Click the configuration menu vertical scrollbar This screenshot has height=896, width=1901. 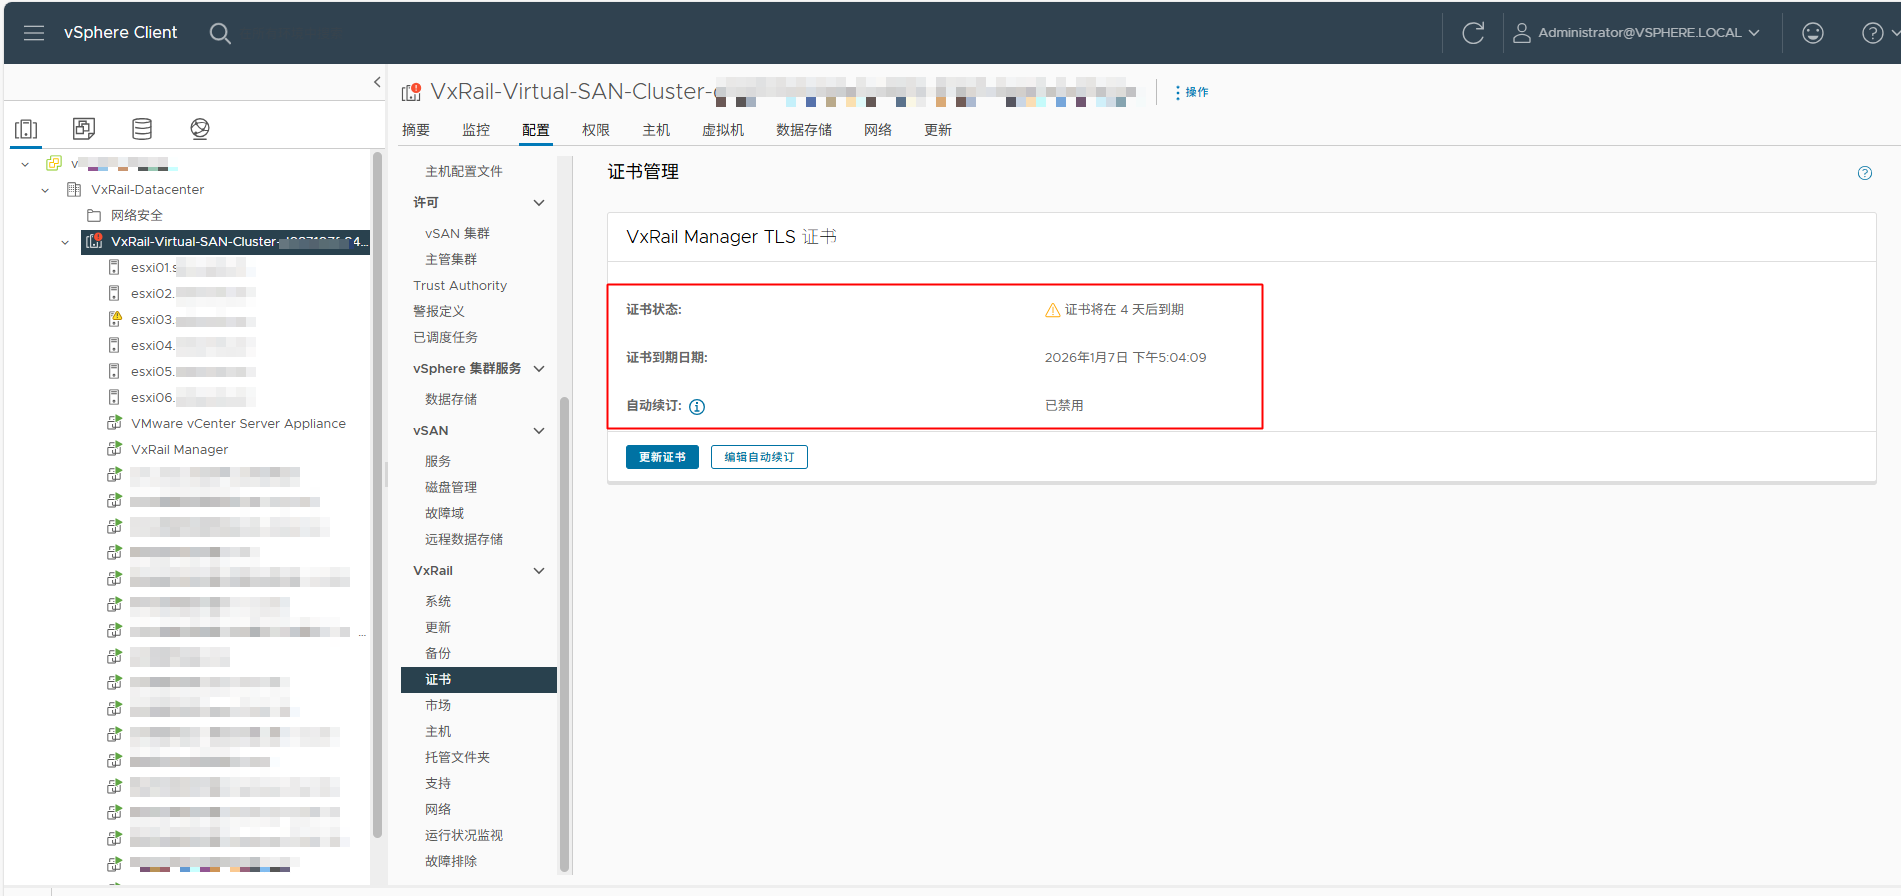564,634
